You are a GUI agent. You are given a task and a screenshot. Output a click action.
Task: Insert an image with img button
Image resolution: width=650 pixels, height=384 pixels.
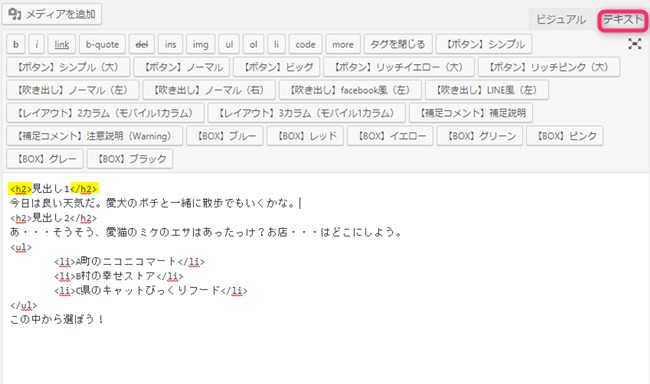point(201,44)
